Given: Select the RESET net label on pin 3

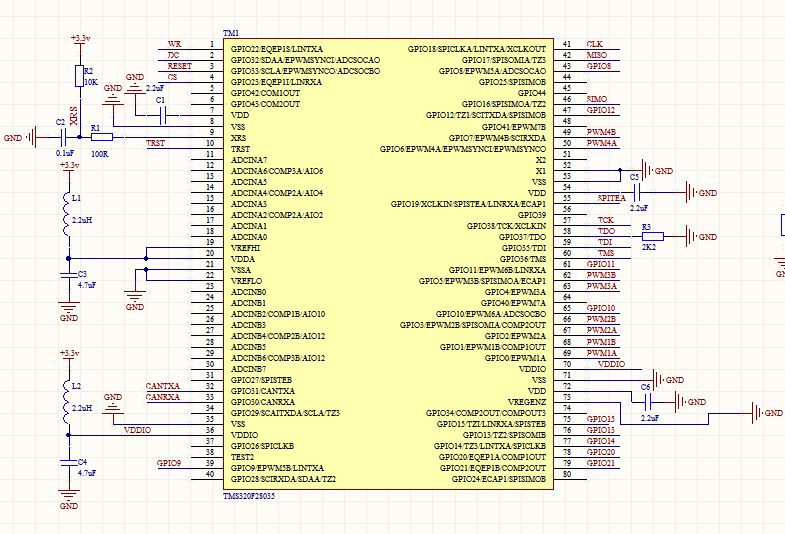Looking at the screenshot, I should point(179,66).
